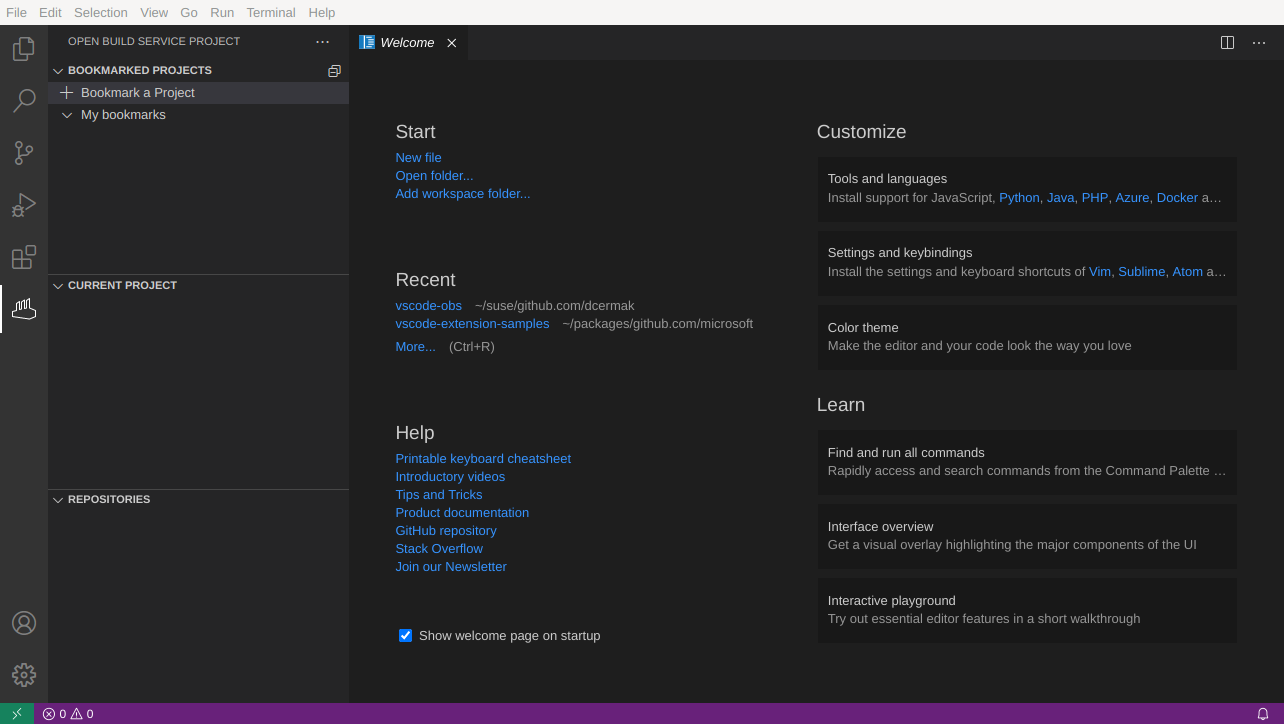Install PHP language support link
This screenshot has width=1284, height=724.
point(1095,198)
